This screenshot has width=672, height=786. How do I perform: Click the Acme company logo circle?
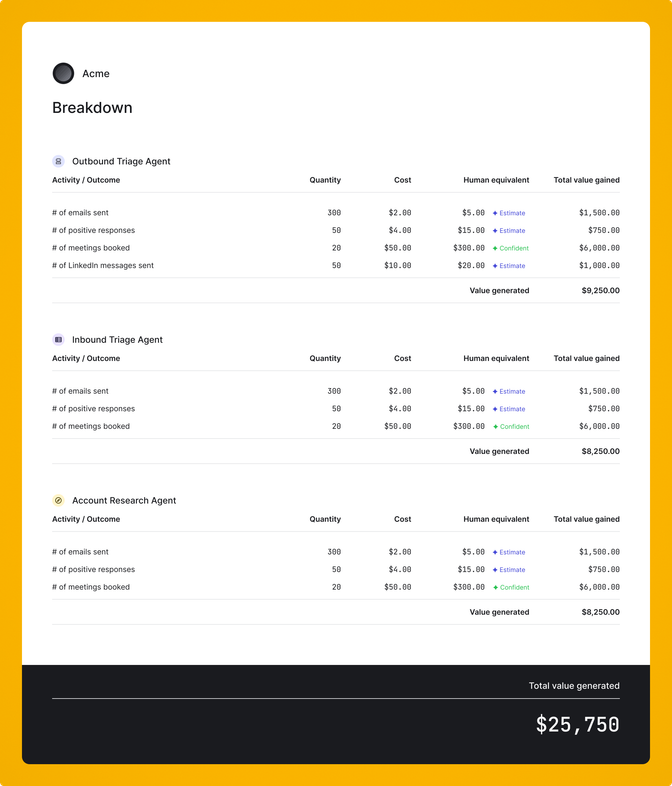[63, 73]
